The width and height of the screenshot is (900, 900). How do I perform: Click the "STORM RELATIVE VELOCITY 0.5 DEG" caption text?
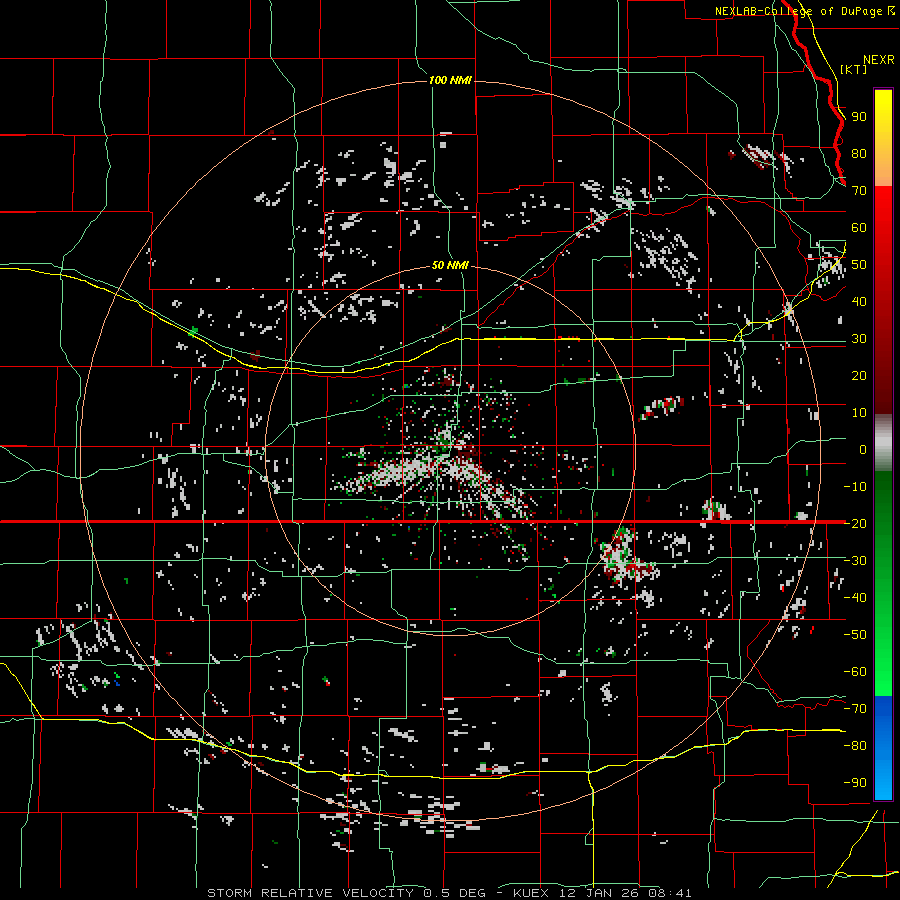coord(346,893)
